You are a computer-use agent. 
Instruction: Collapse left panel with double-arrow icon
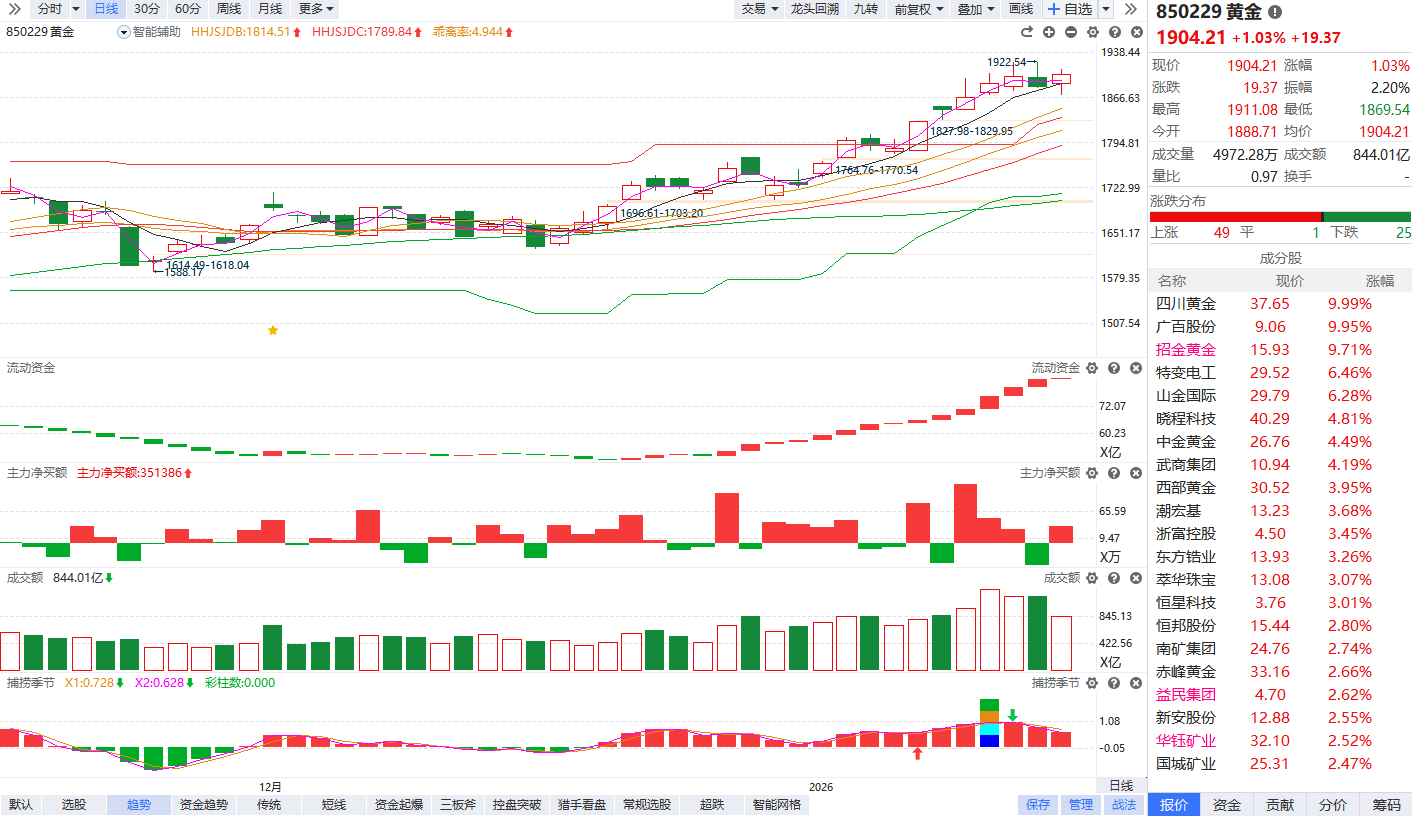click(x=1131, y=9)
